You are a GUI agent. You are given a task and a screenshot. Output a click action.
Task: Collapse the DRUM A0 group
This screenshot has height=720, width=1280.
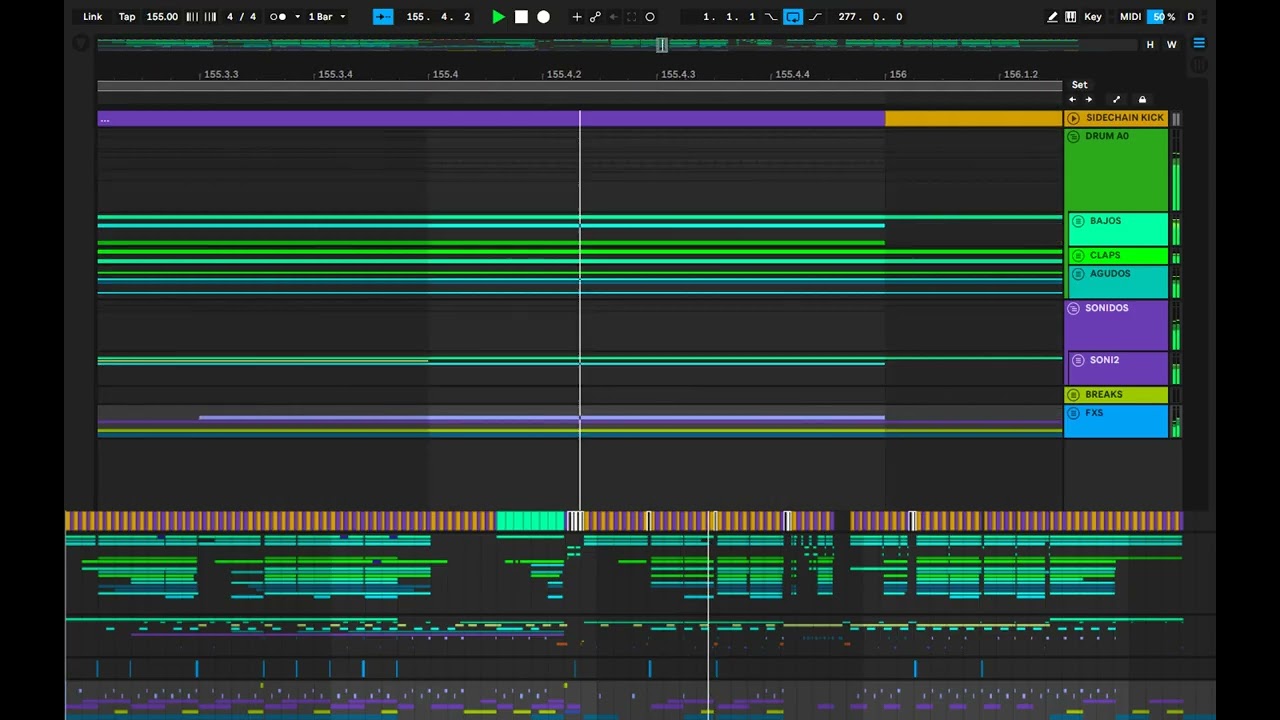click(x=1073, y=137)
